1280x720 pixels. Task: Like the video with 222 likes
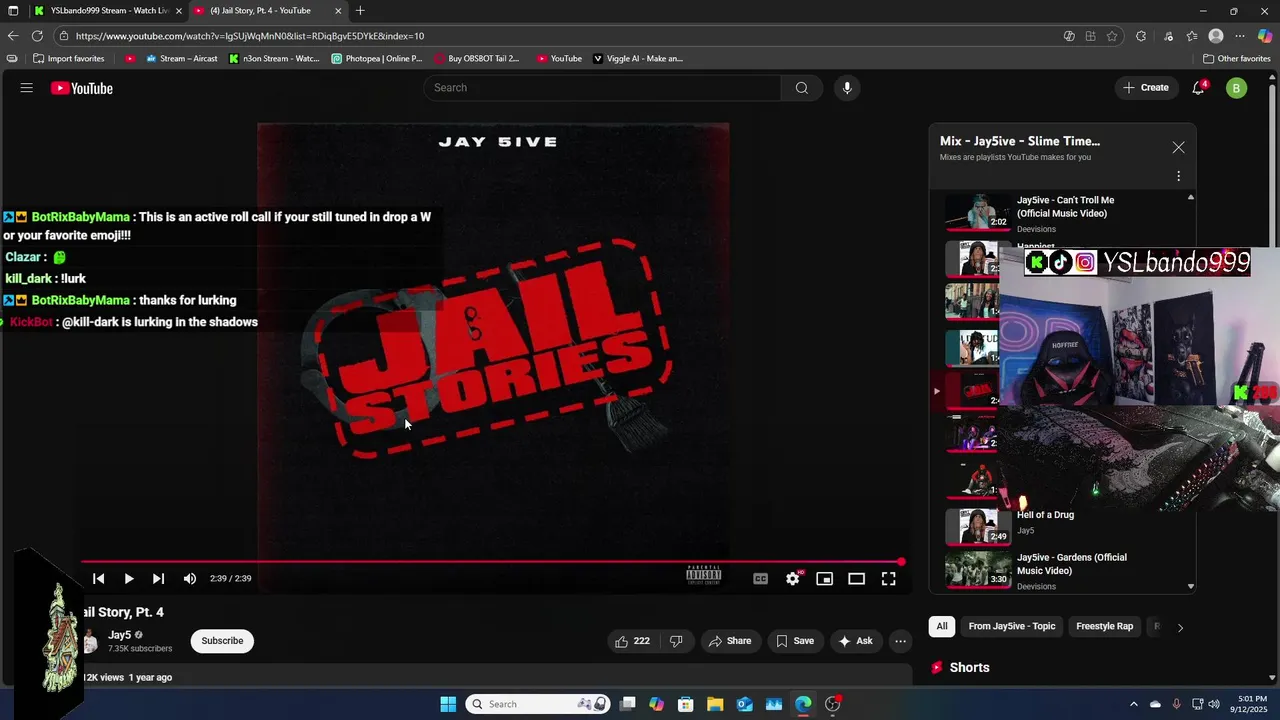(633, 641)
